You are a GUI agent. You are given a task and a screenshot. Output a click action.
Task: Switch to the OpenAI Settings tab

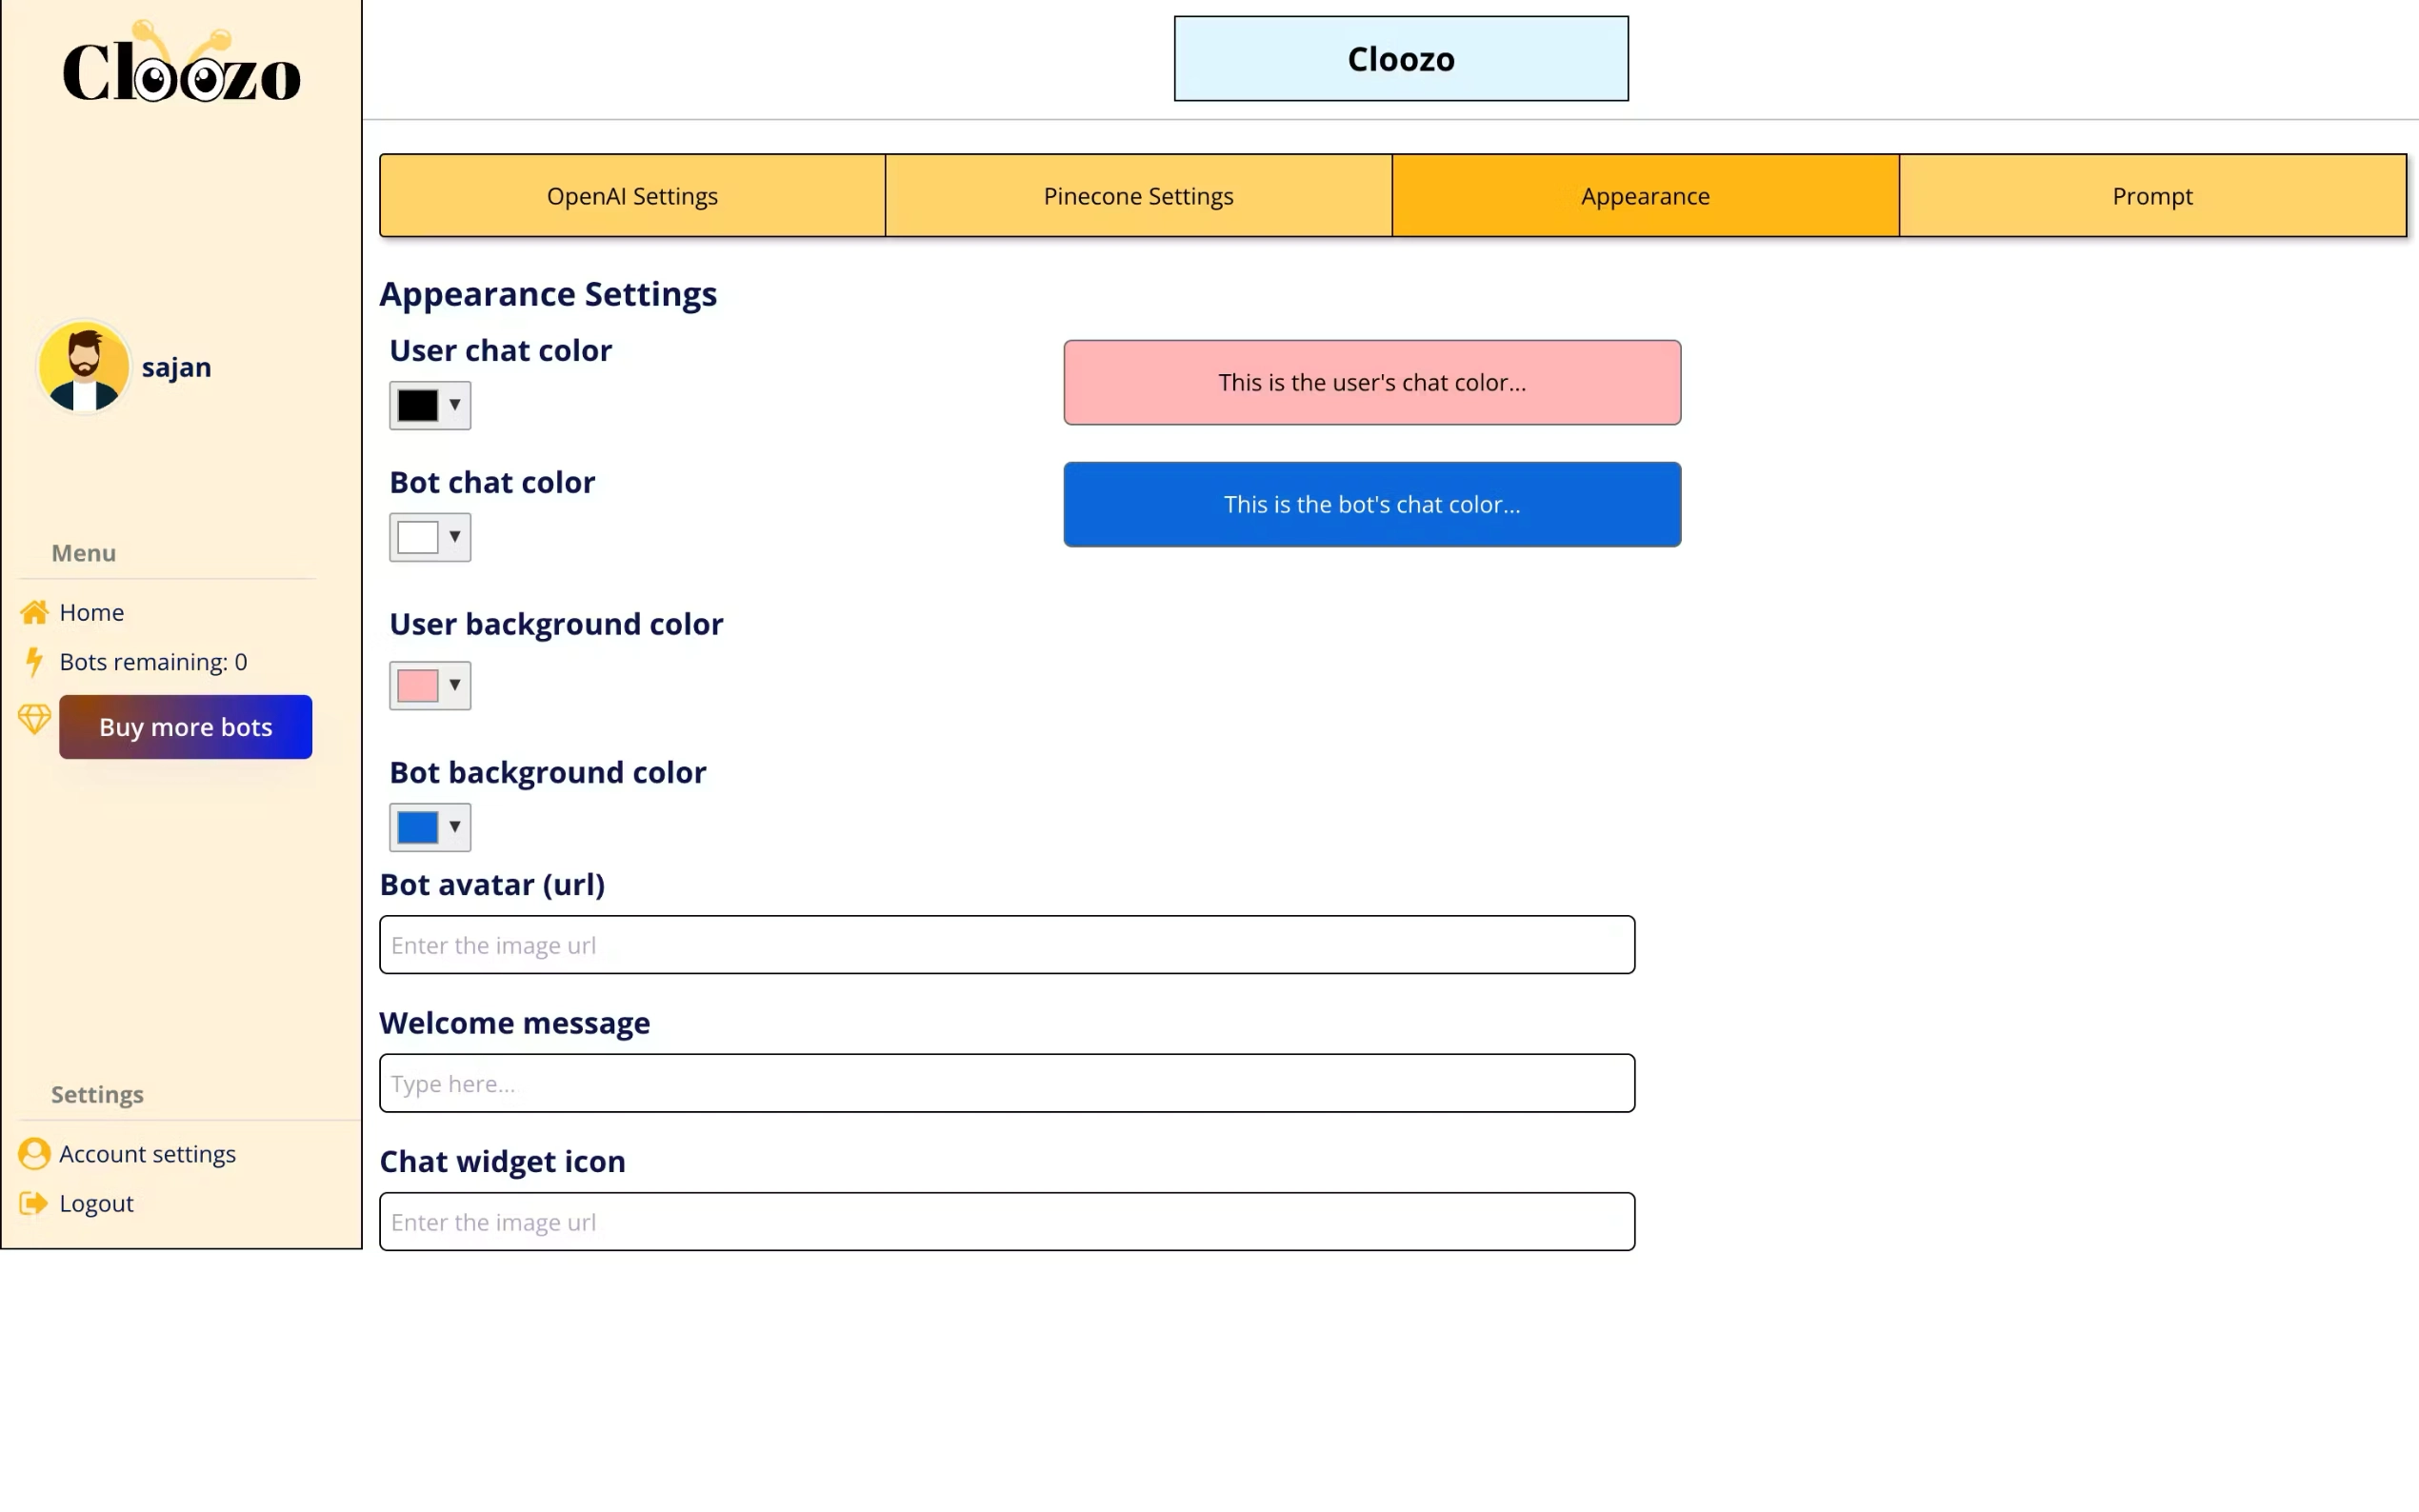(x=632, y=196)
